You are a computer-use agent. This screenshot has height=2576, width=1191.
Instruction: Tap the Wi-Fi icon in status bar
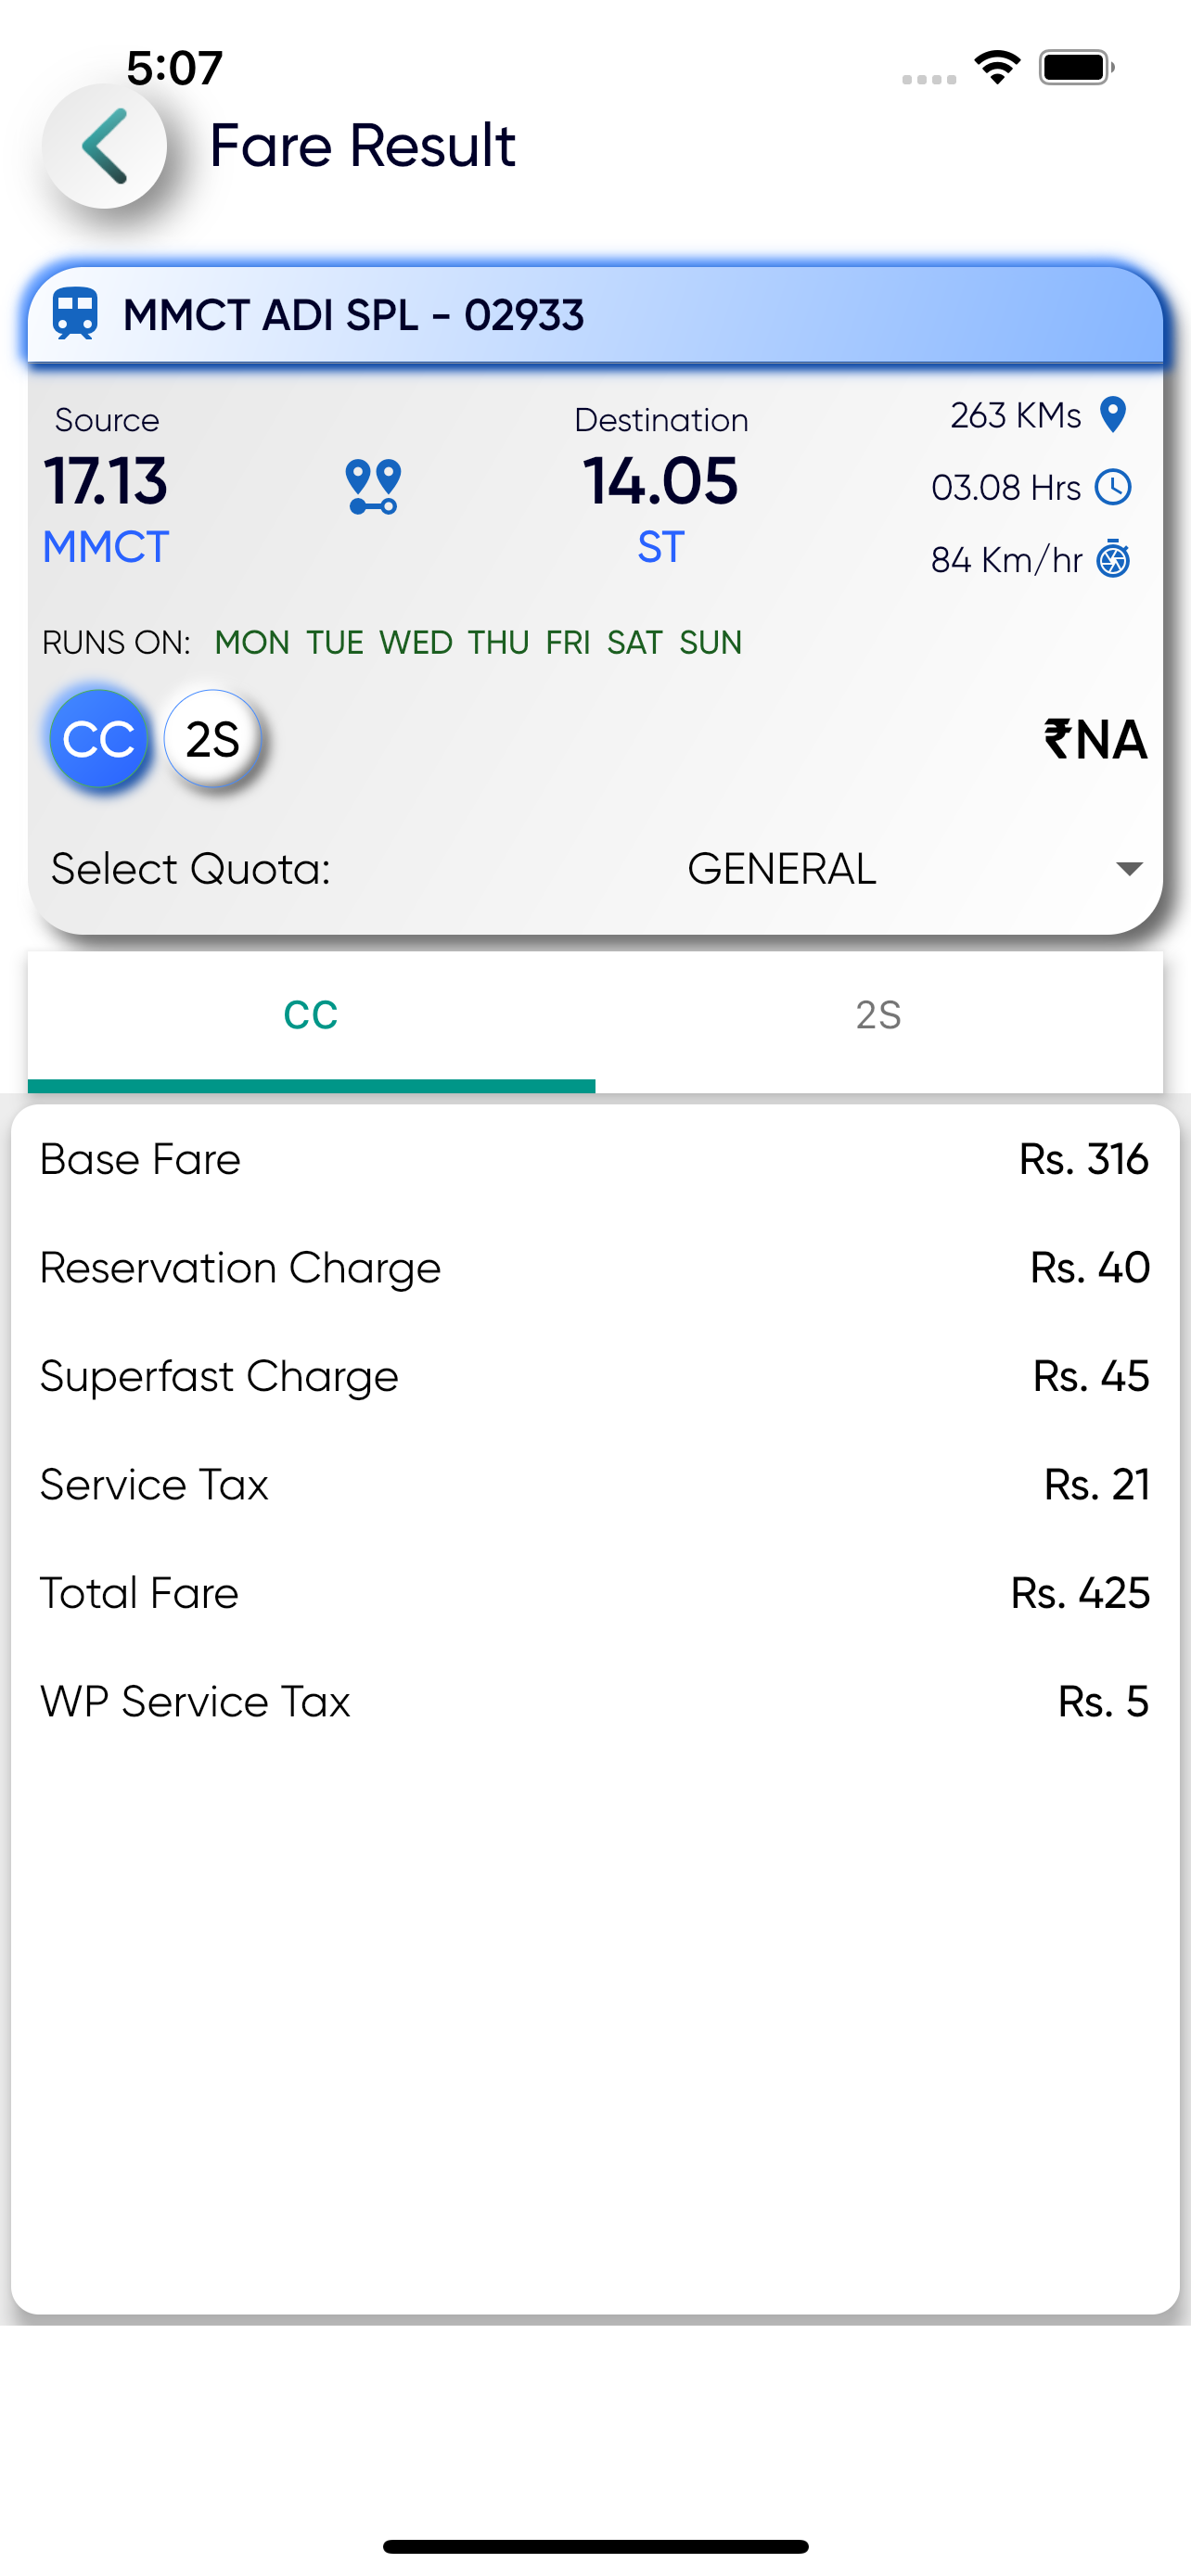tap(996, 68)
